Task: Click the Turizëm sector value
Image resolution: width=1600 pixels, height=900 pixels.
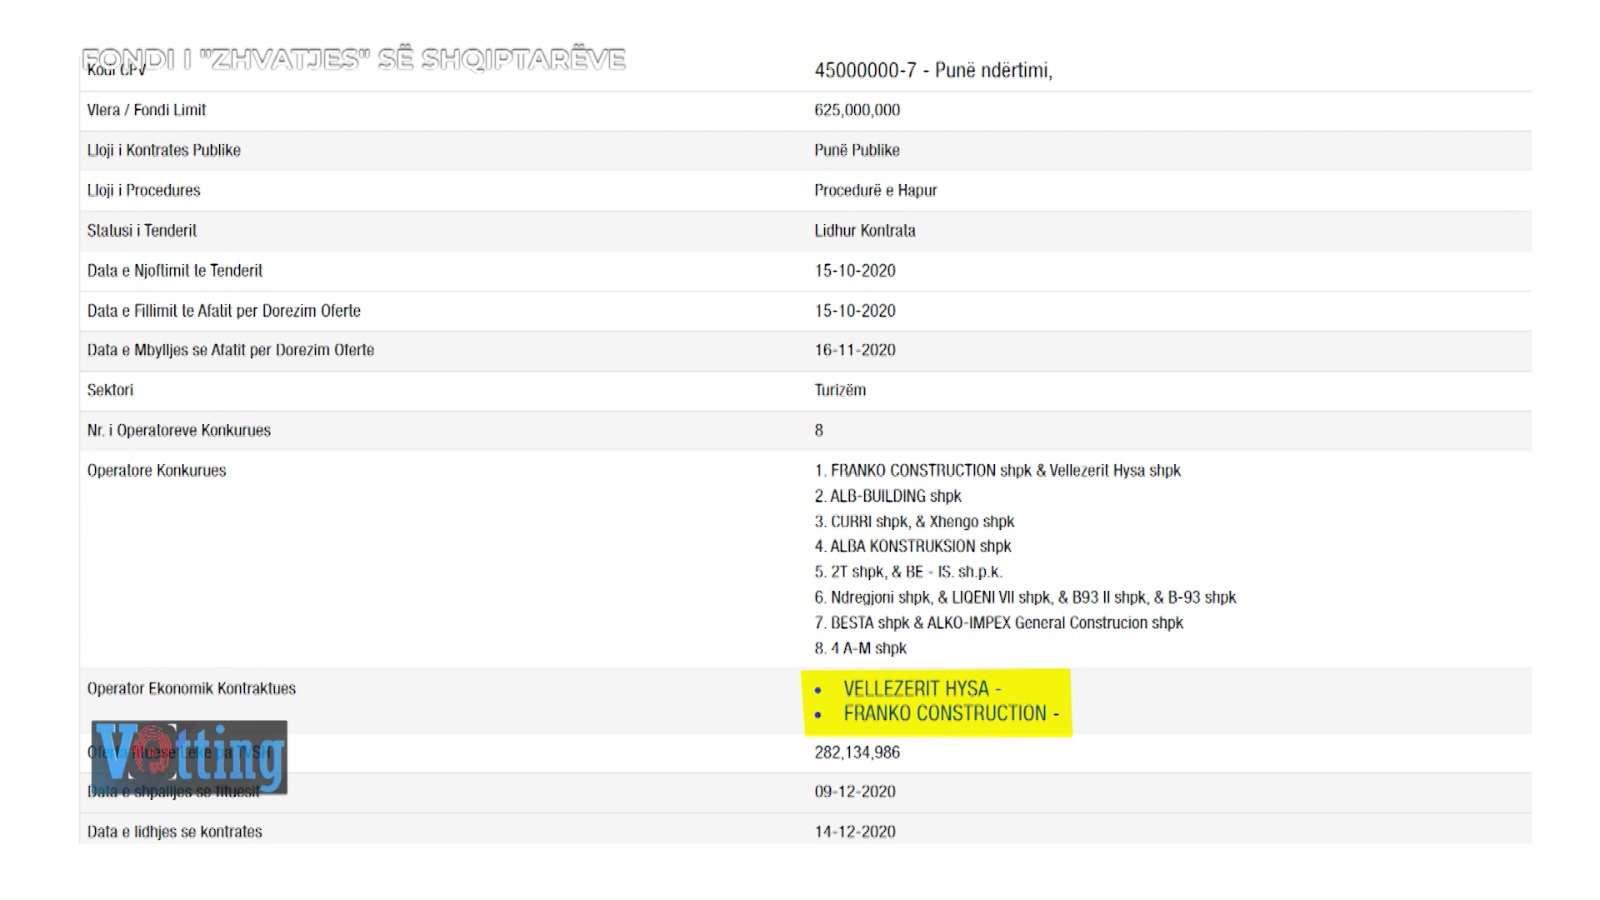Action: tap(840, 390)
